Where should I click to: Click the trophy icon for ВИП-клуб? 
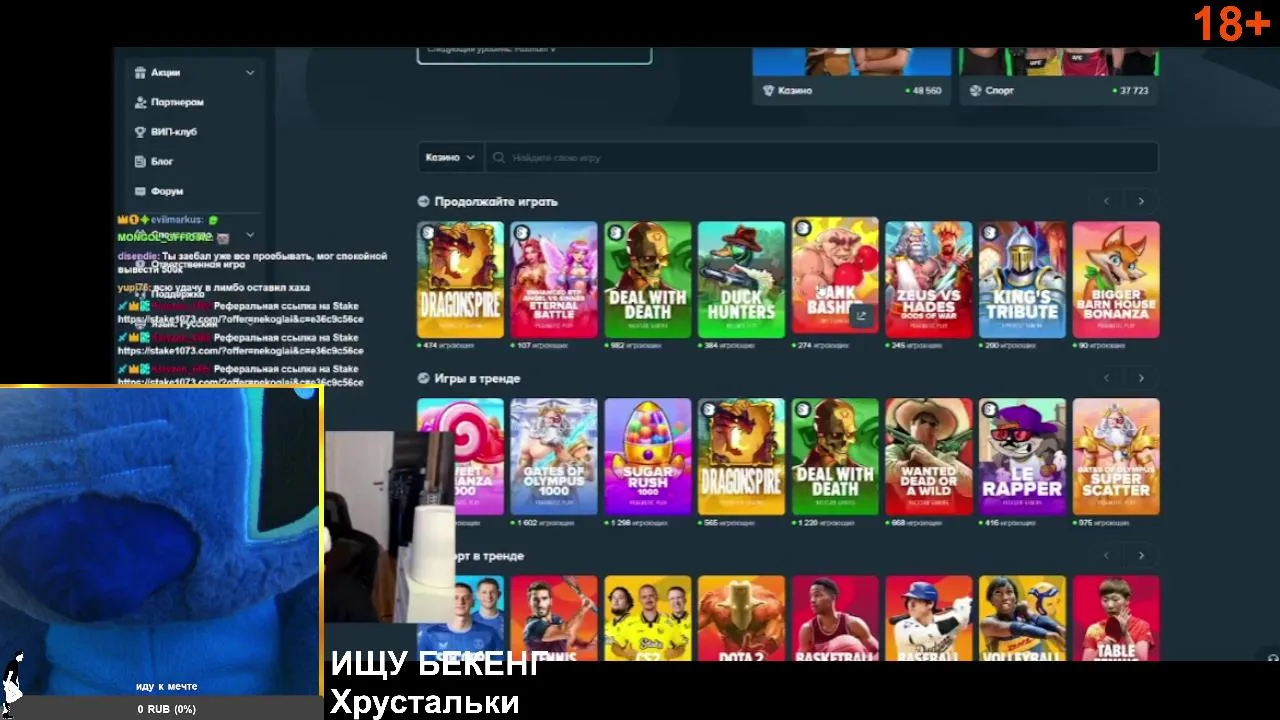tap(141, 132)
